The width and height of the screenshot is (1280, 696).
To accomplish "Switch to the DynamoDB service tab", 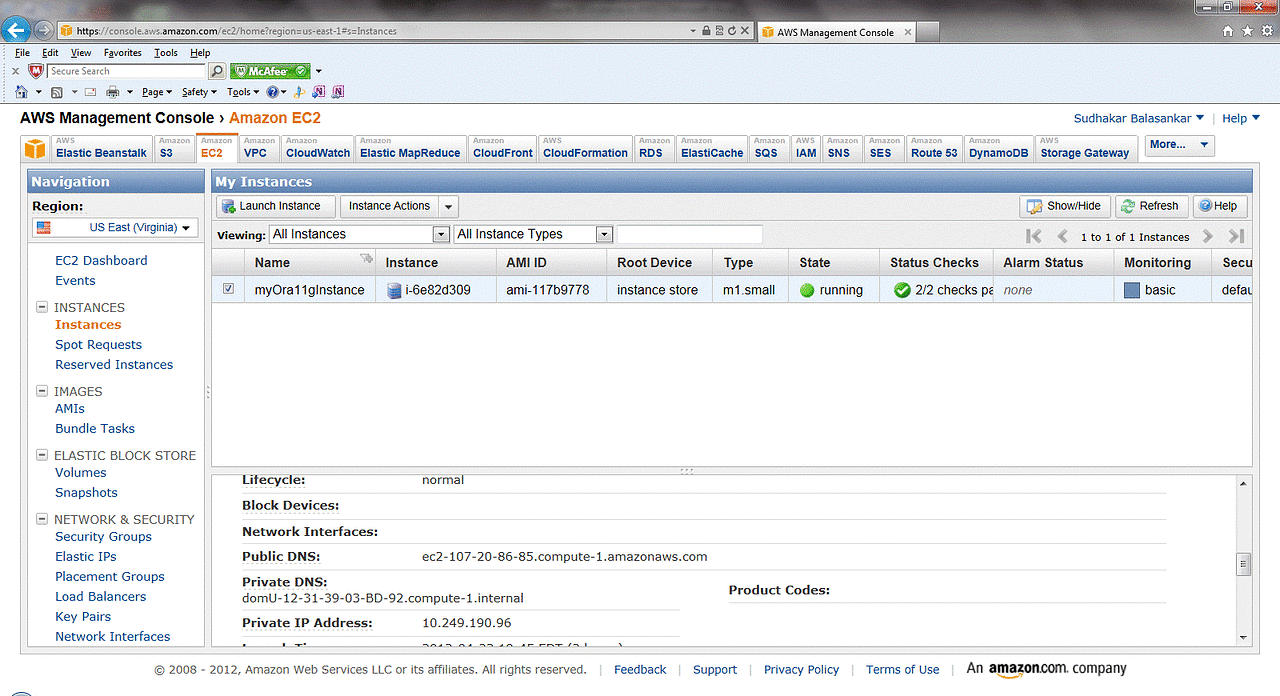I will pyautogui.click(x=998, y=148).
